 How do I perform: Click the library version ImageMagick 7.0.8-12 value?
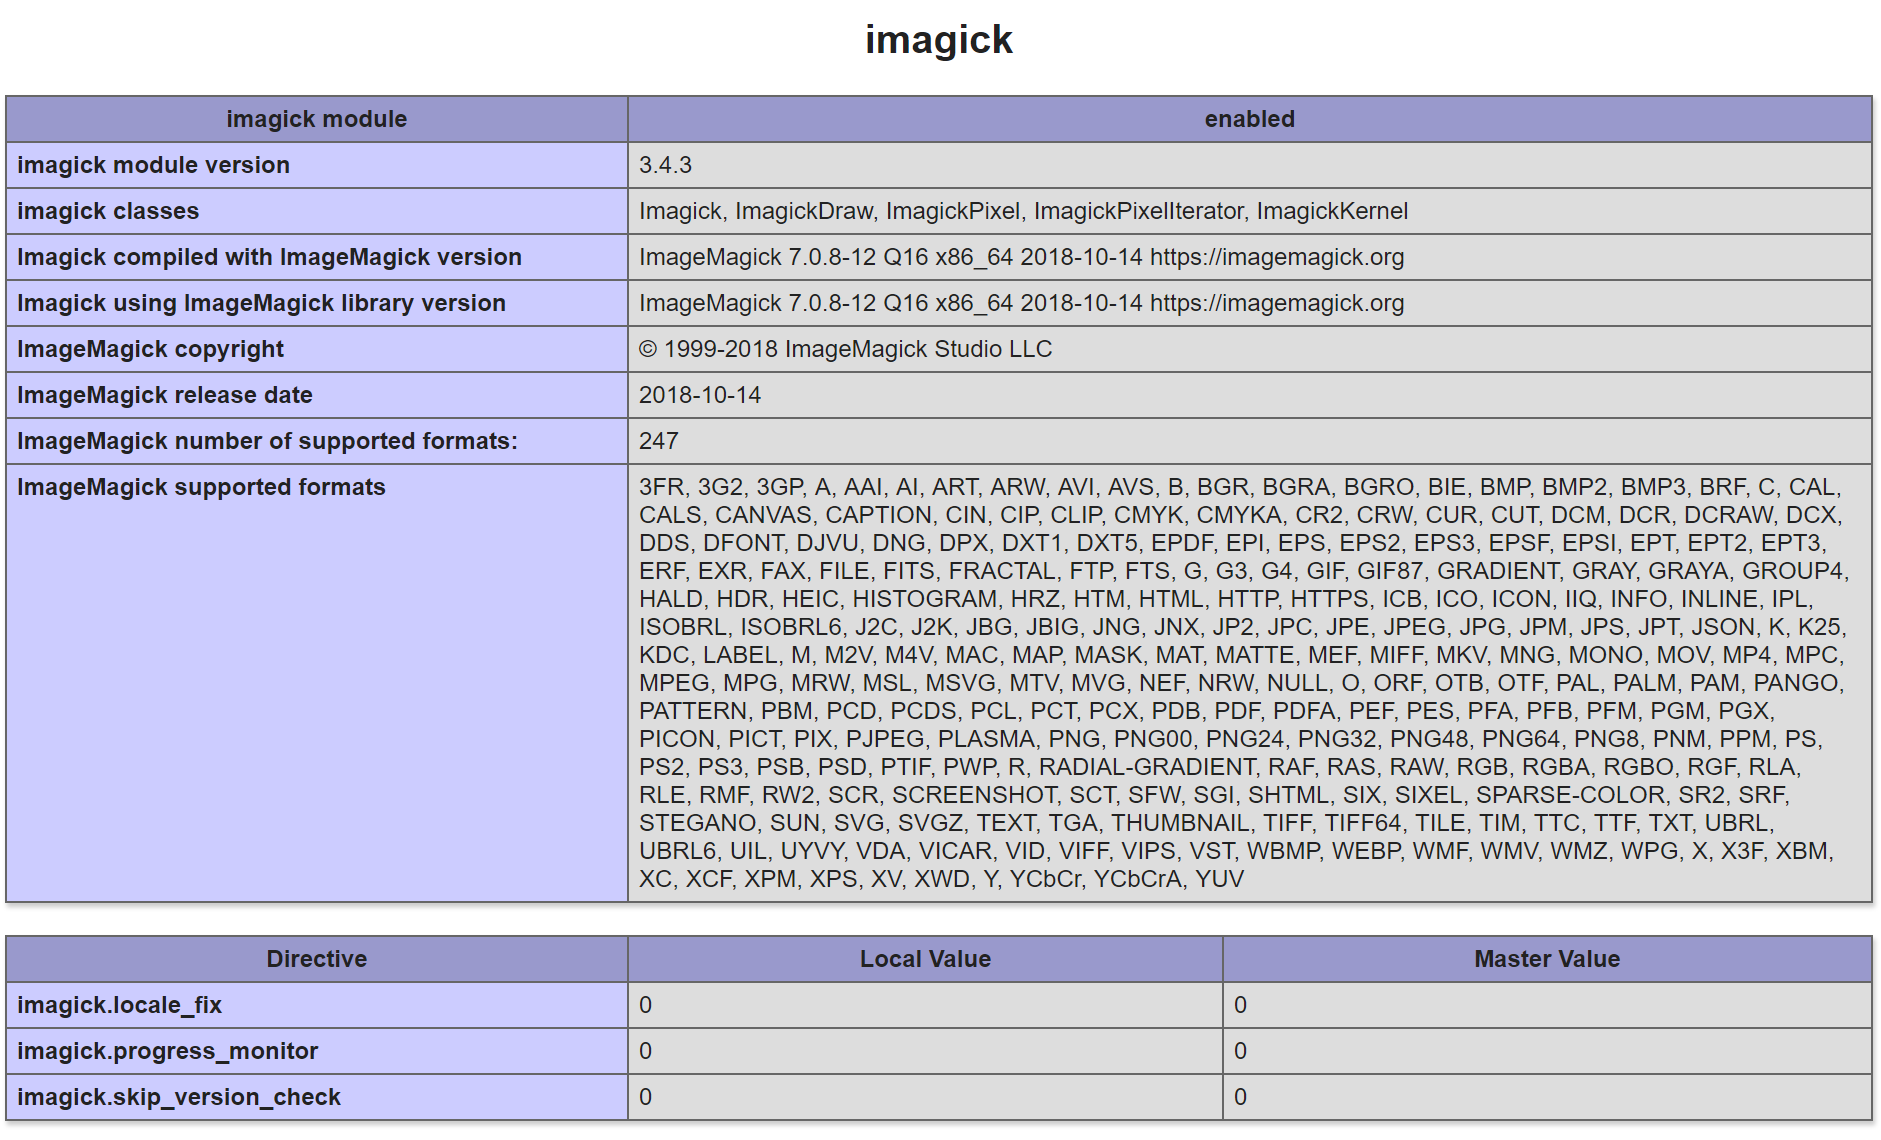tap(1021, 303)
